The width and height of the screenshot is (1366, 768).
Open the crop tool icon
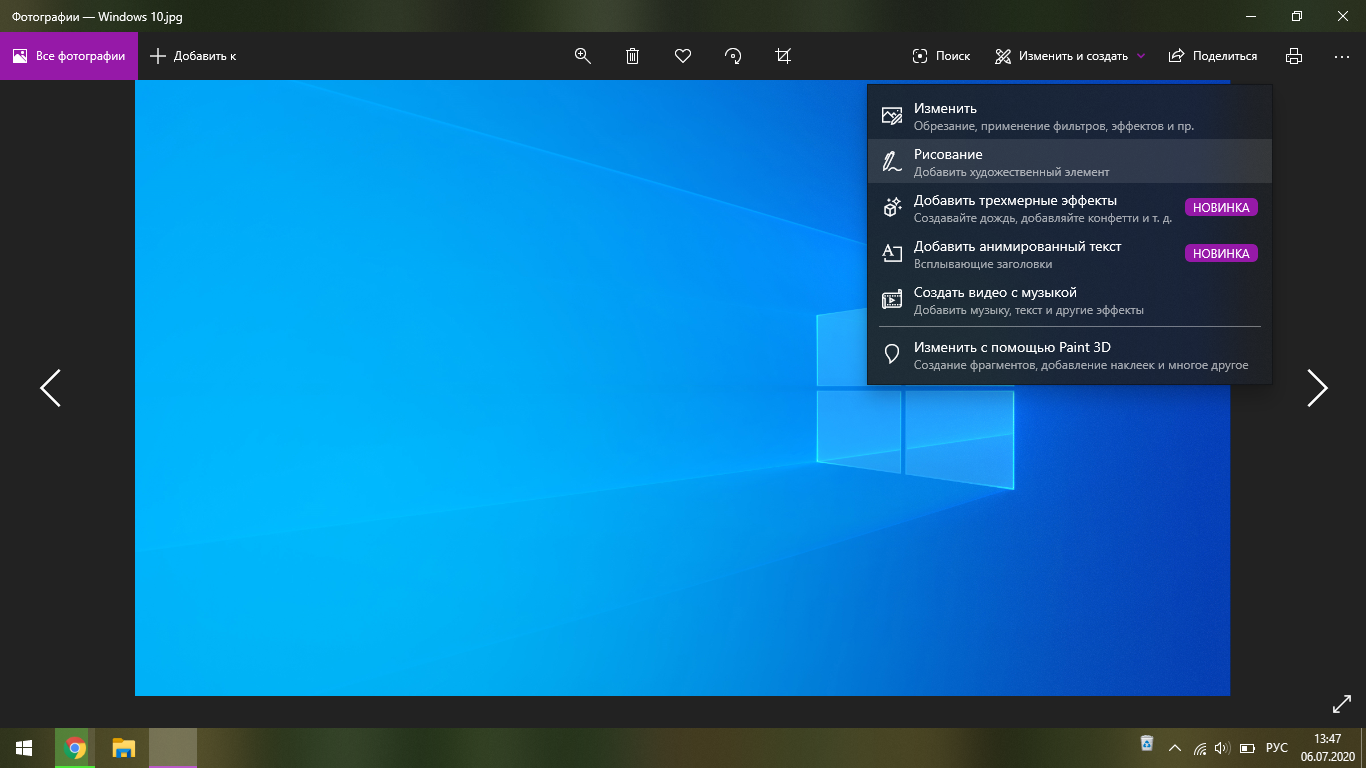783,56
